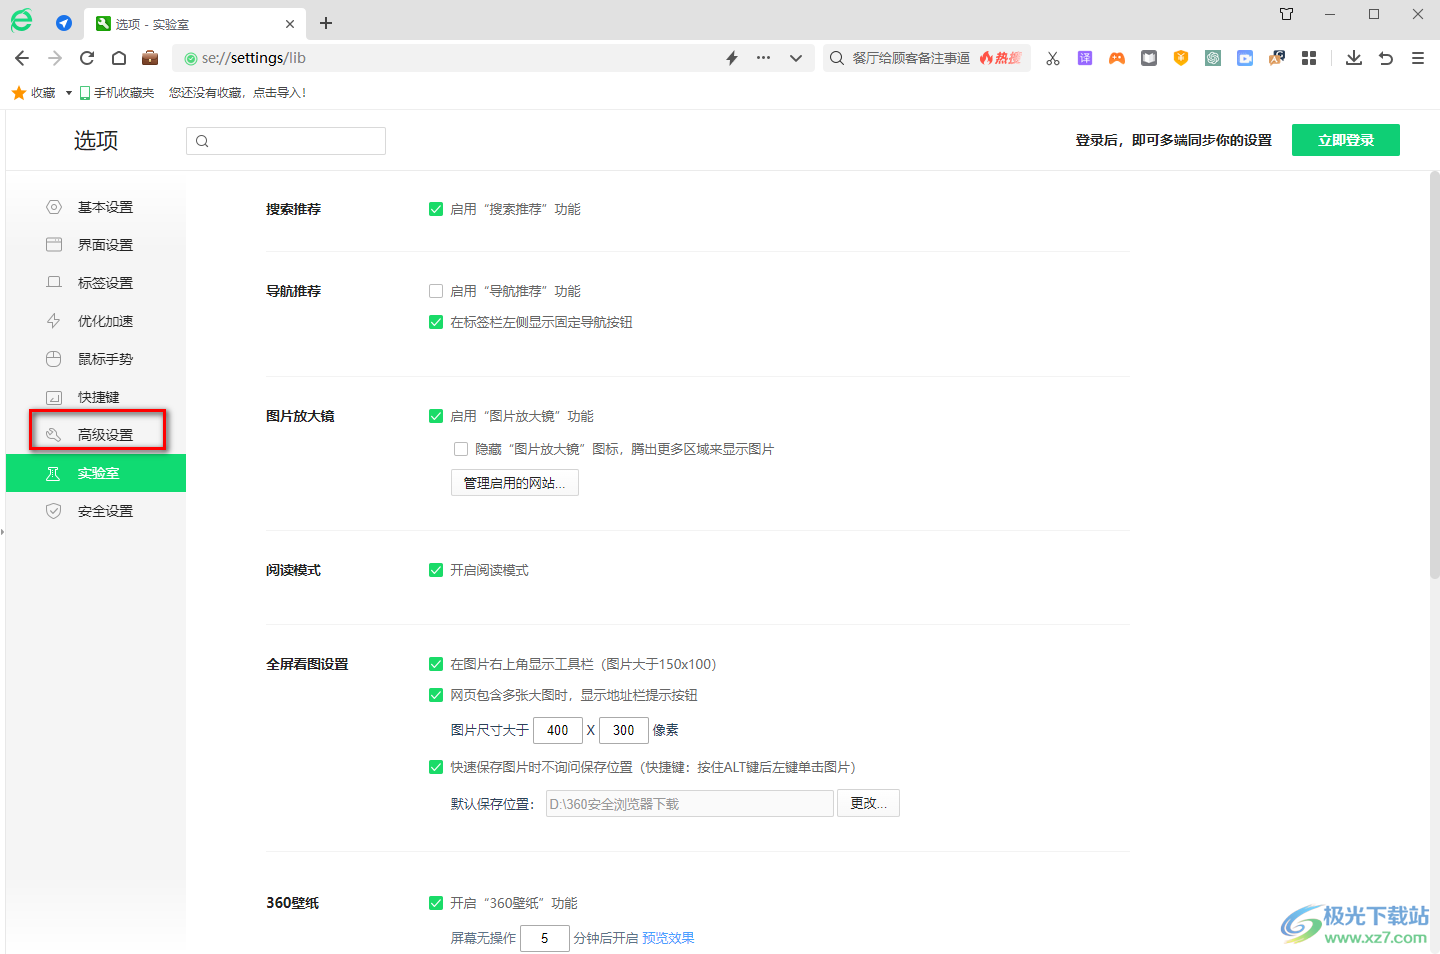Click the blue compass tab icon
Image resolution: width=1440 pixels, height=954 pixels.
coord(64,23)
